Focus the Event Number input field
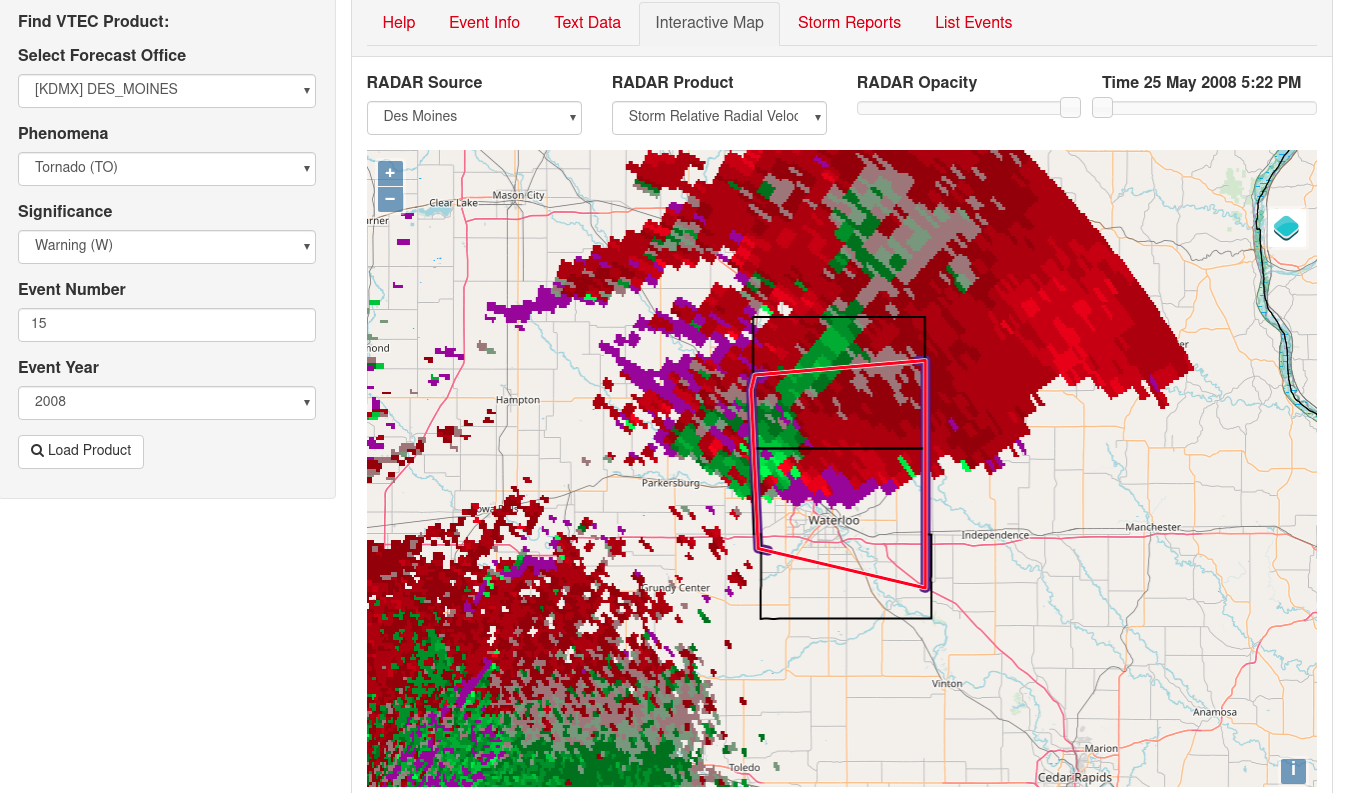 coord(167,324)
